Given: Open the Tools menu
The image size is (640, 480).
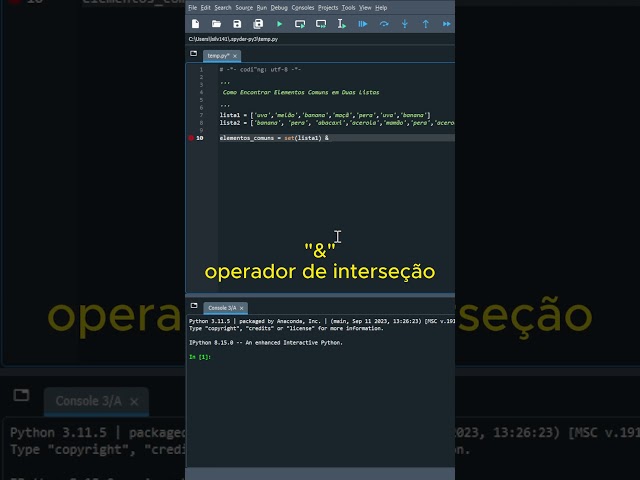Looking at the screenshot, I should pyautogui.click(x=348, y=8).
